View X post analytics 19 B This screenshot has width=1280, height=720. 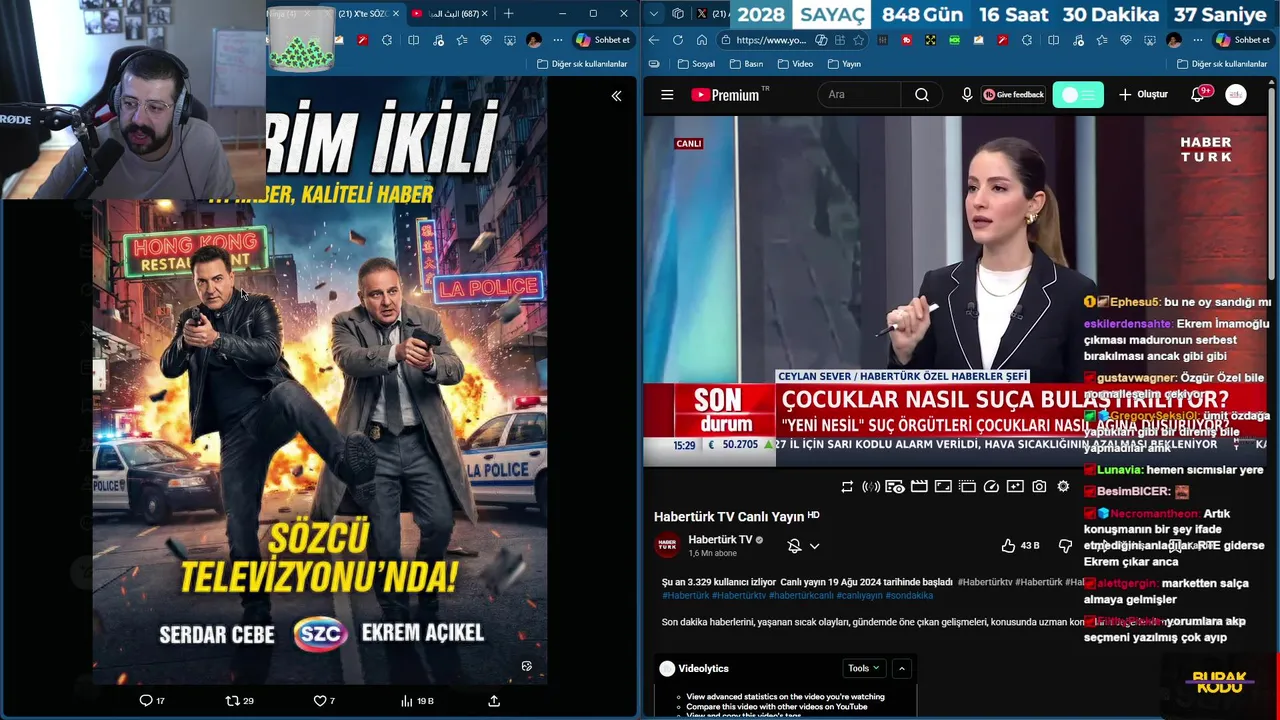417,701
